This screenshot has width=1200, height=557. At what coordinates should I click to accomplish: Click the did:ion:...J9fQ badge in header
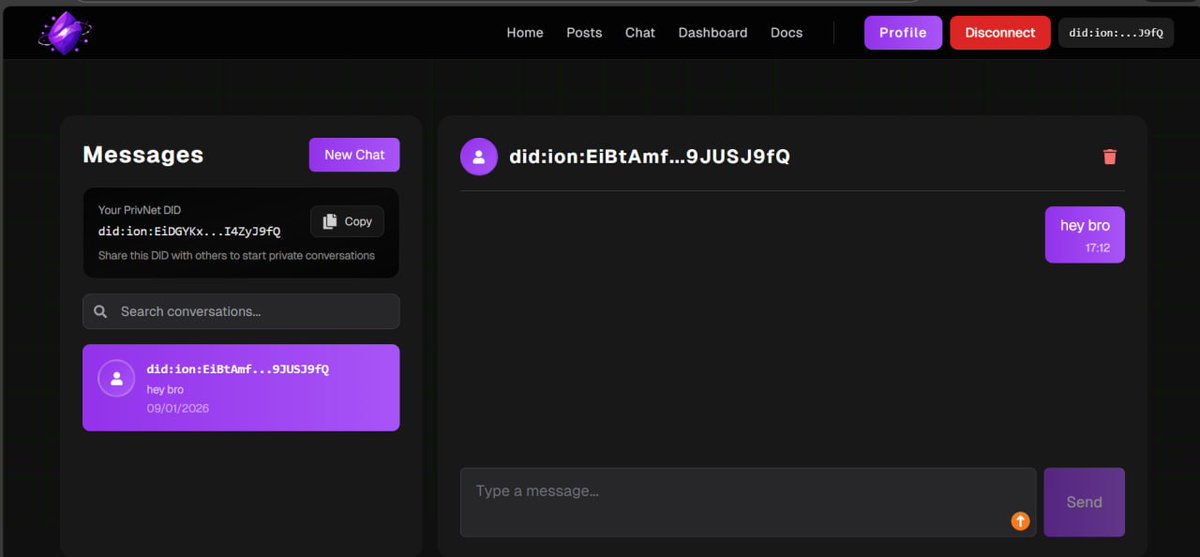(x=1116, y=32)
